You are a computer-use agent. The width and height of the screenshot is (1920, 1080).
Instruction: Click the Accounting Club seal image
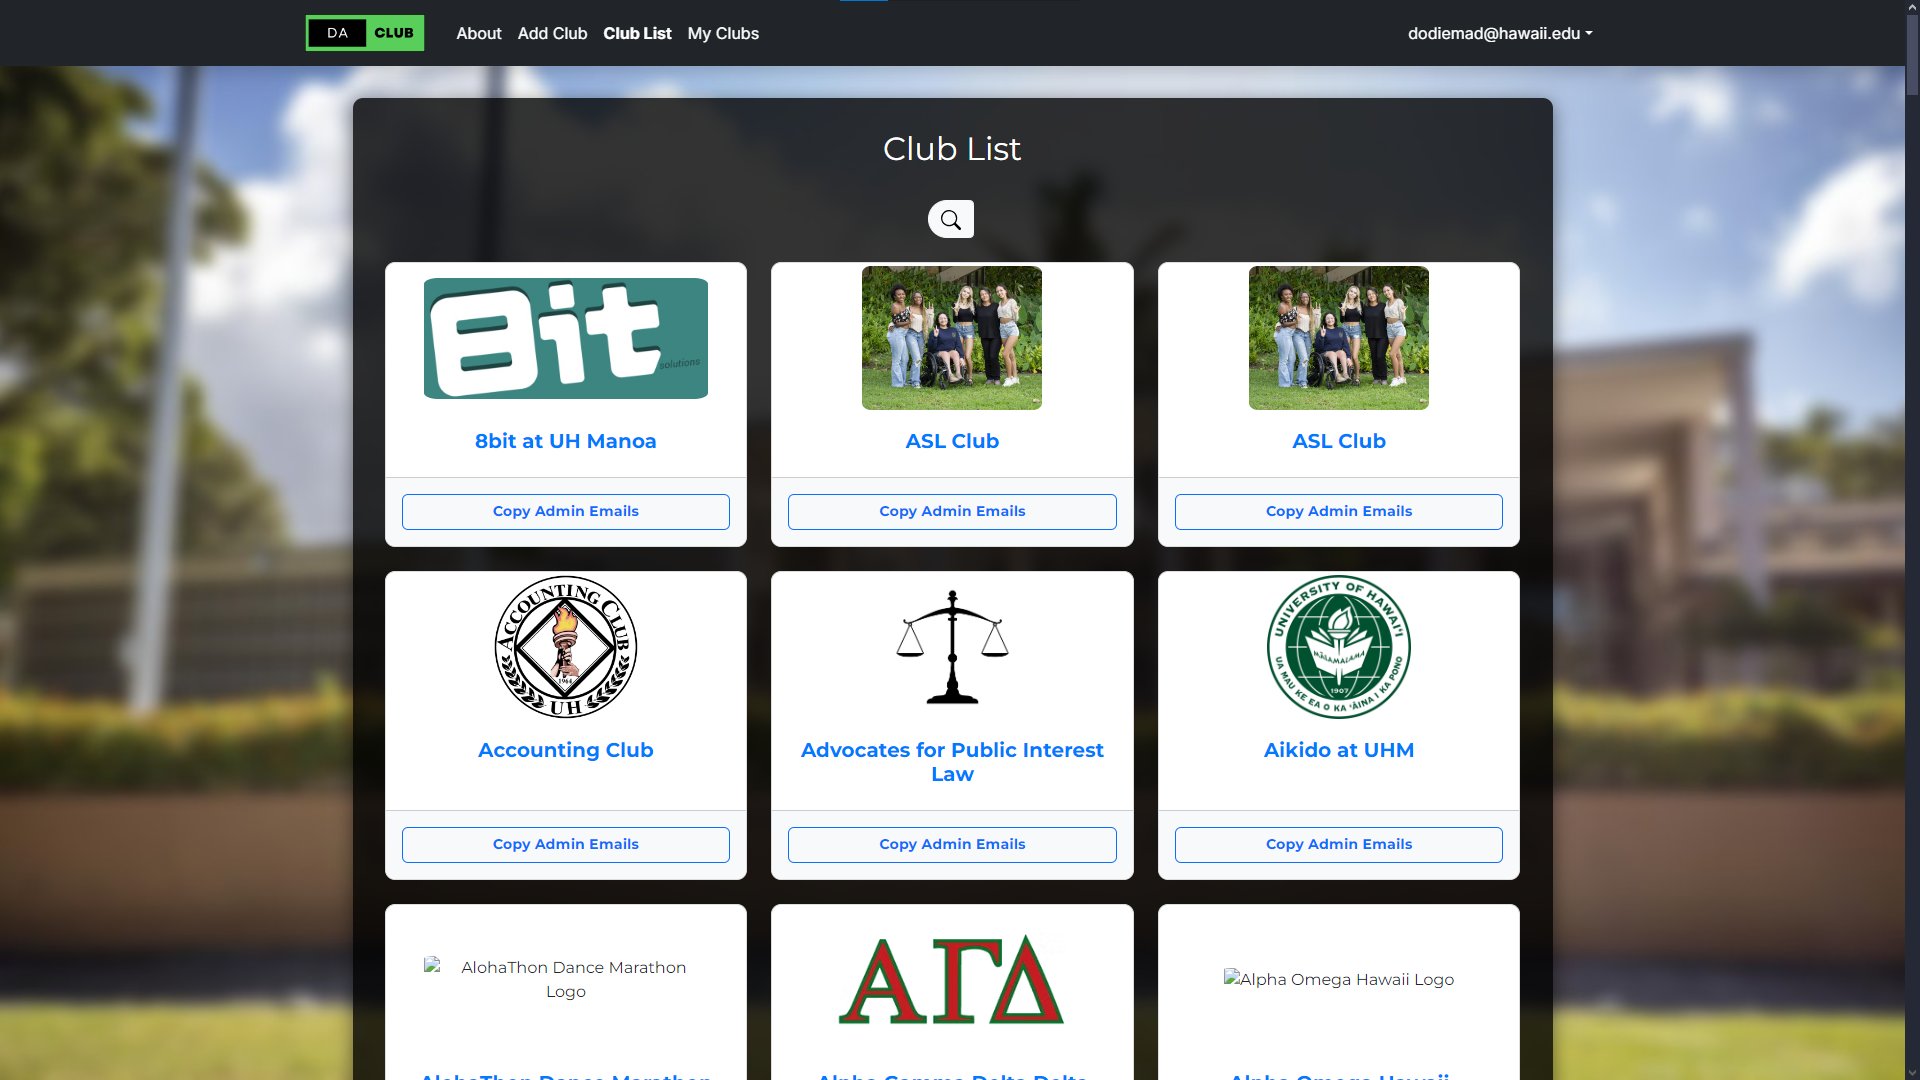click(565, 647)
